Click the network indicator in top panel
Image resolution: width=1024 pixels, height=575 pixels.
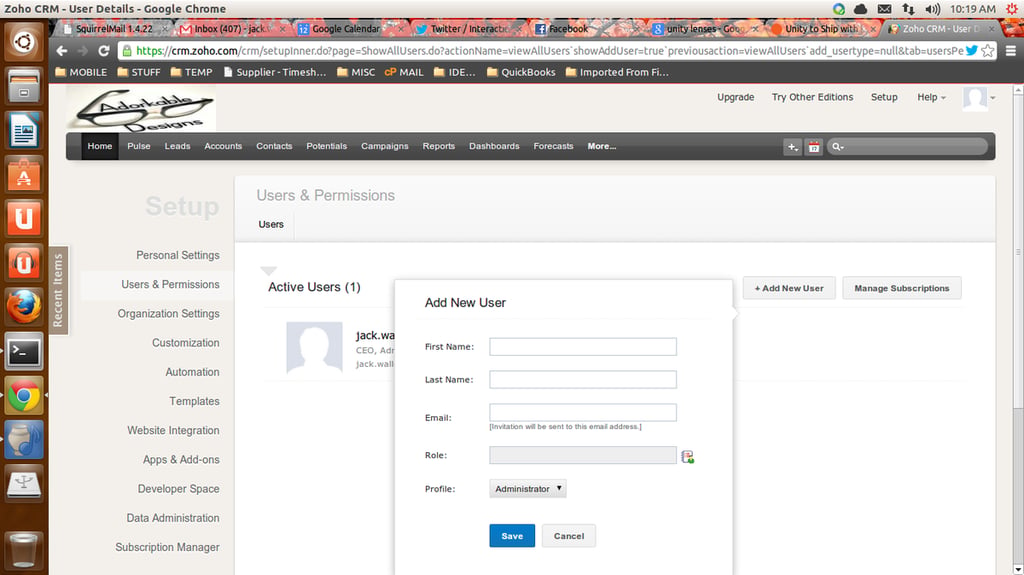(x=908, y=9)
